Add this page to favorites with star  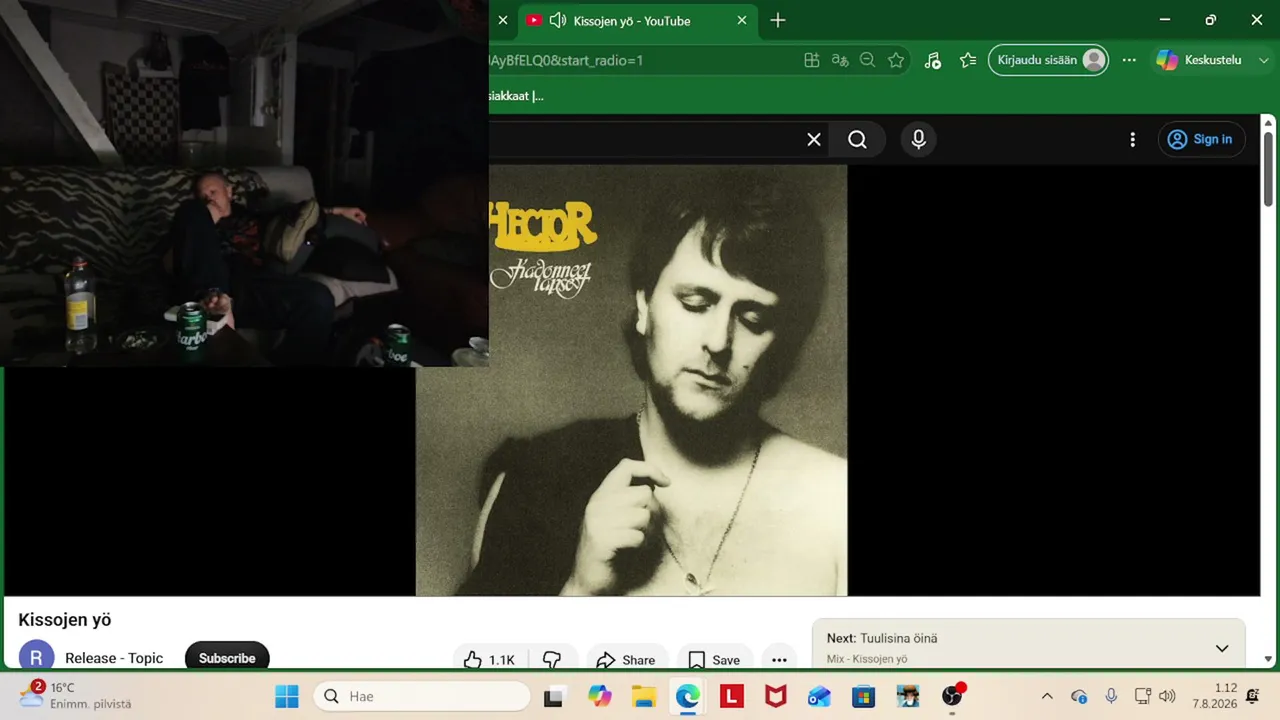pos(896,60)
